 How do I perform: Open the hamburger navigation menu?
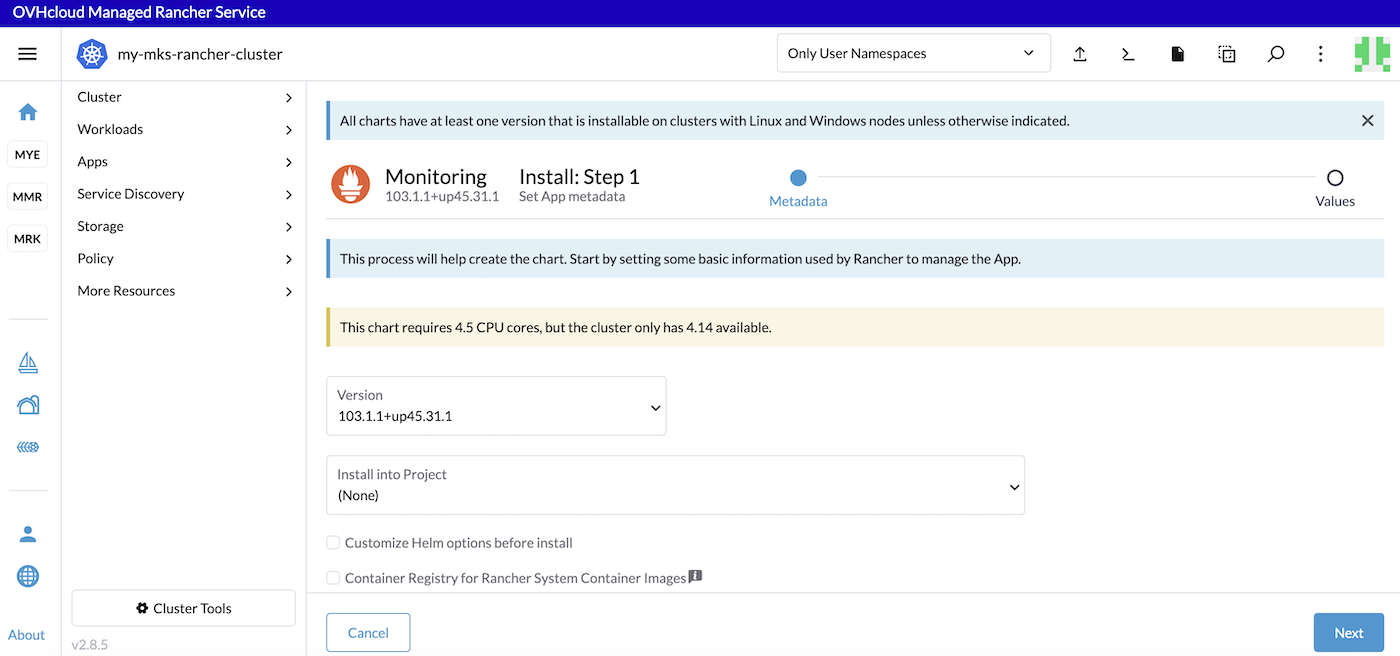click(27, 53)
